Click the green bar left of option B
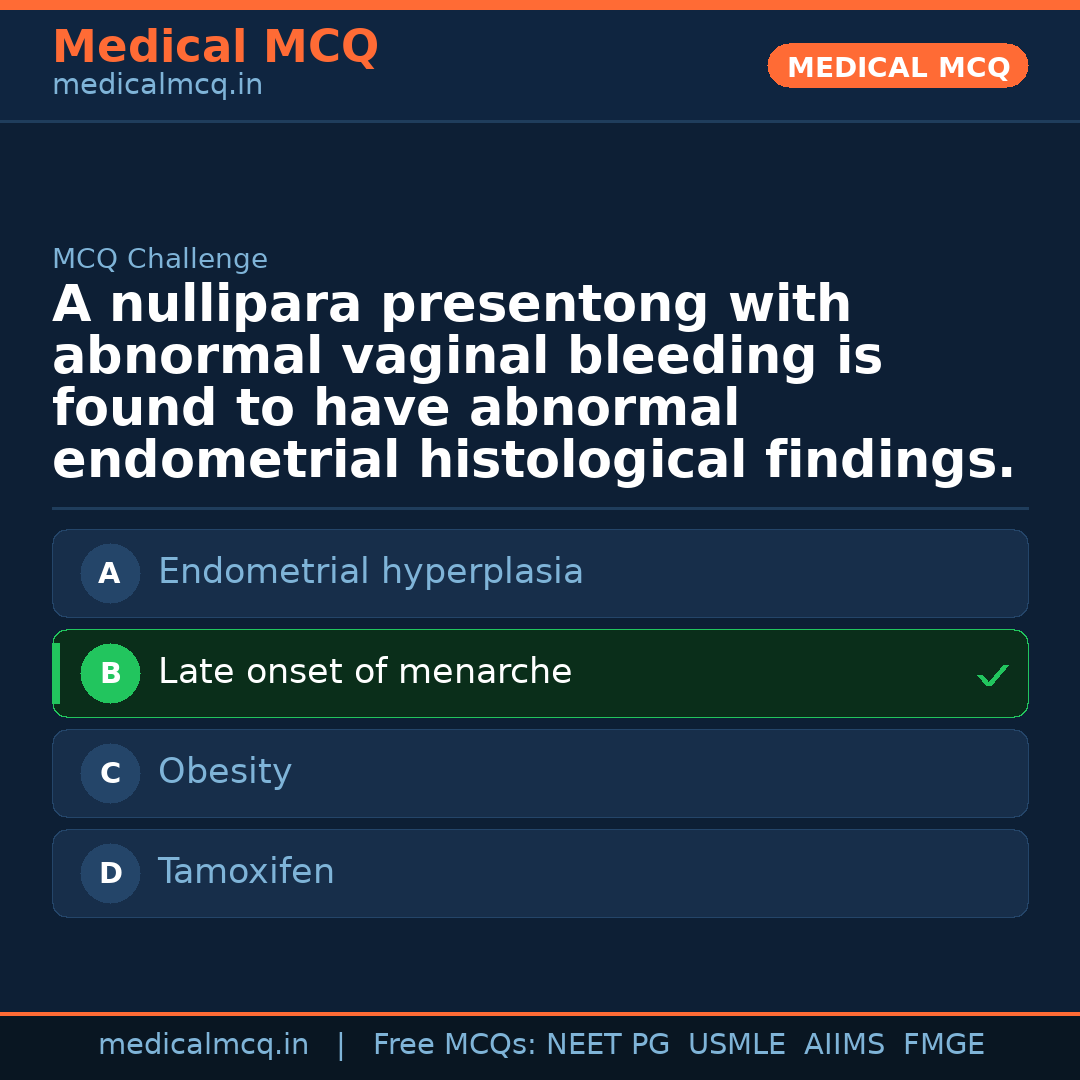1080x1080 pixels. pos(56,673)
